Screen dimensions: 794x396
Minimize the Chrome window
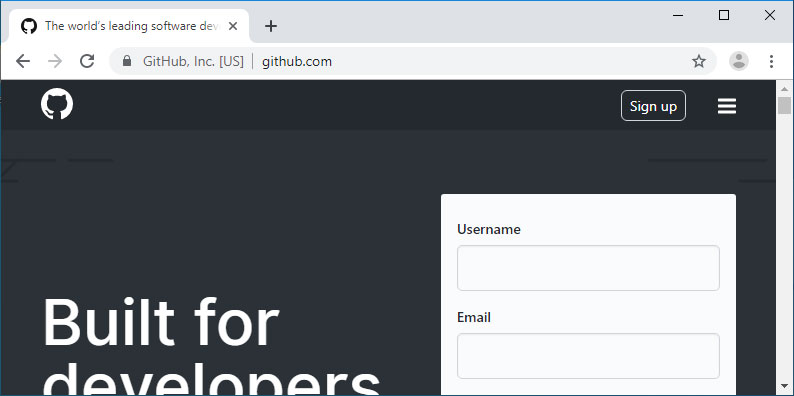[678, 15]
